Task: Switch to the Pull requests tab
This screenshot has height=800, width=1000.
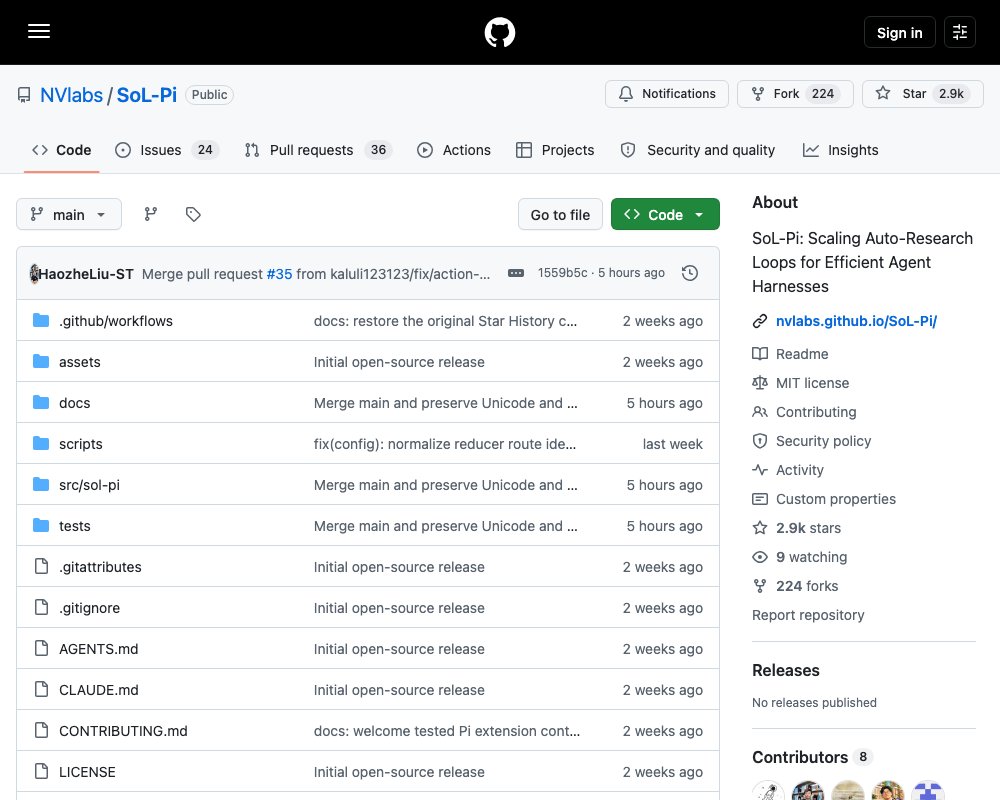Action: [318, 150]
